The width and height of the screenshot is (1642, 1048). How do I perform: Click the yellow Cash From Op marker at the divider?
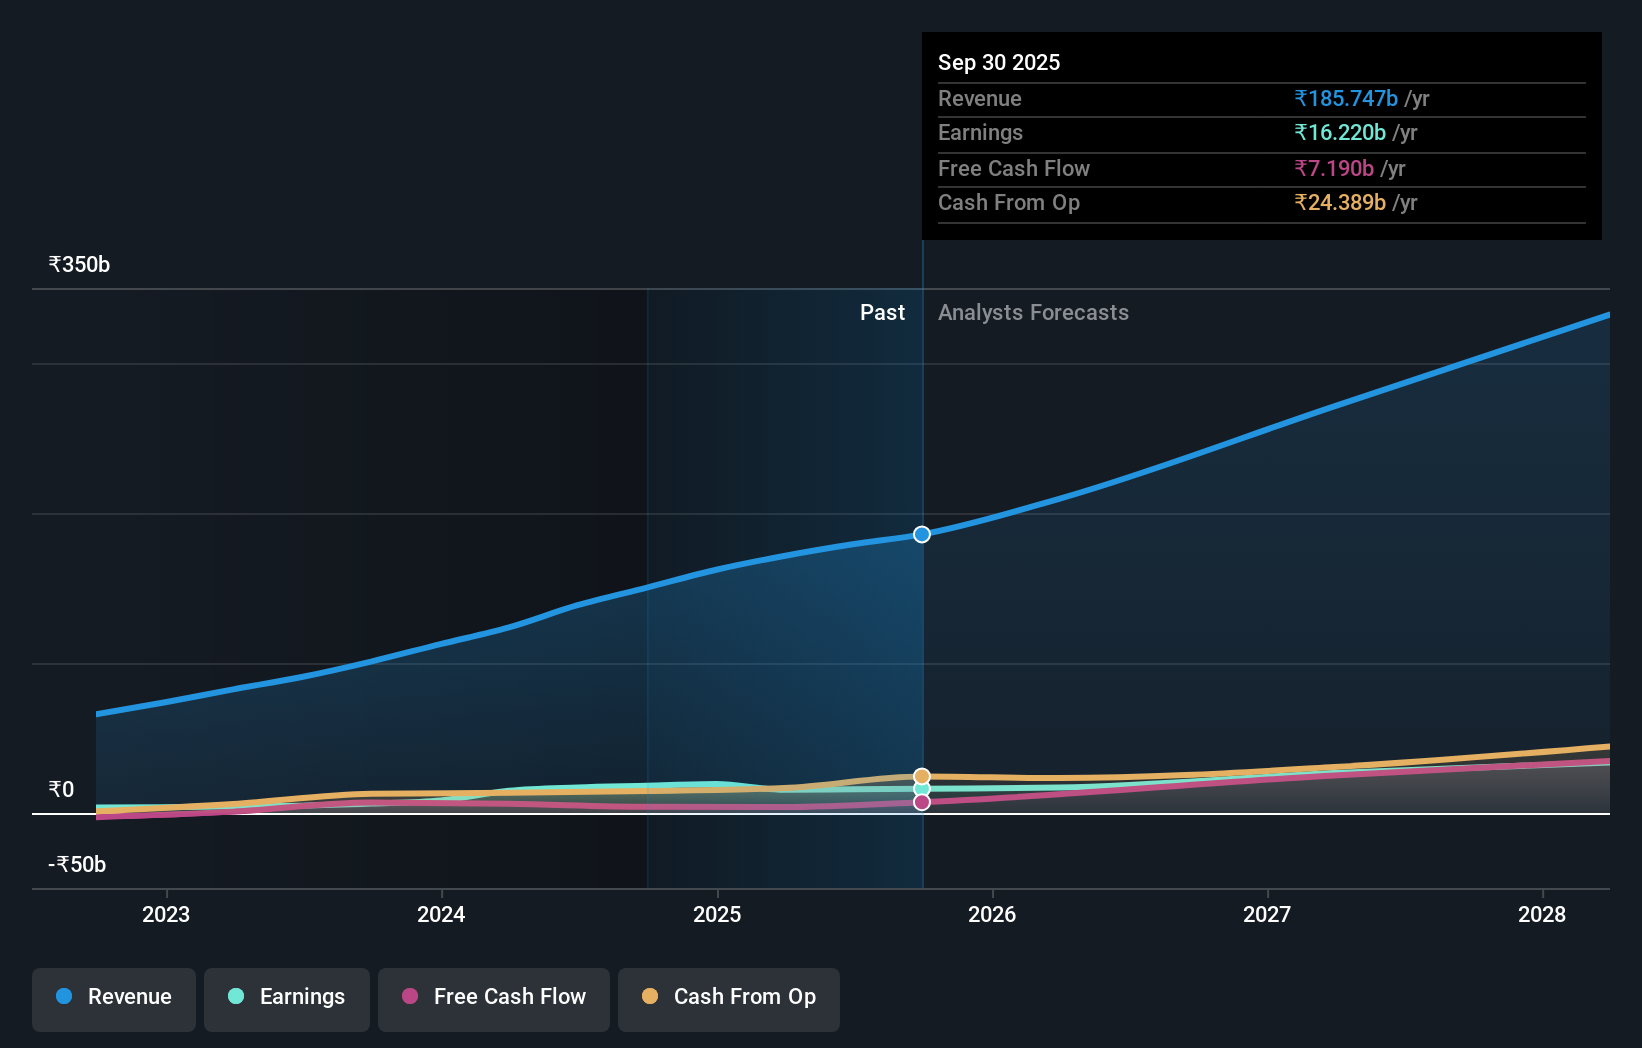[x=921, y=775]
